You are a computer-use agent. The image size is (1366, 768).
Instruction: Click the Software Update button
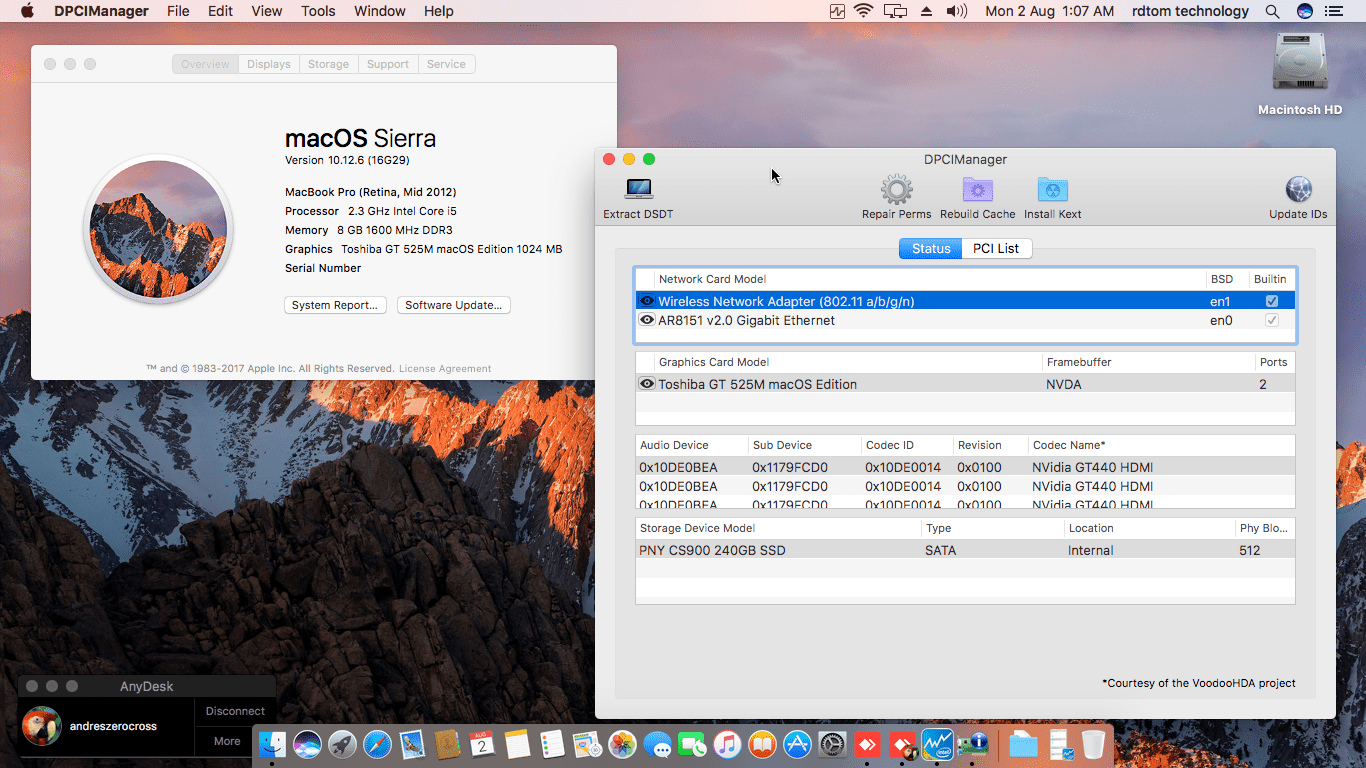tap(454, 305)
